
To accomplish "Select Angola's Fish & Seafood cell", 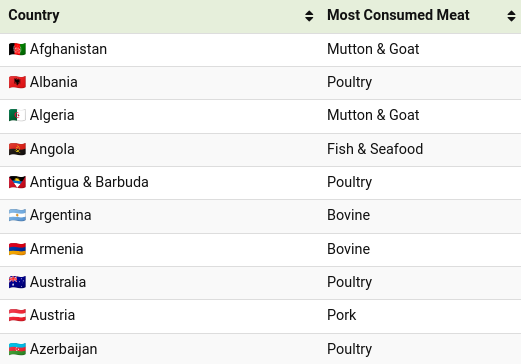I will [x=420, y=150].
